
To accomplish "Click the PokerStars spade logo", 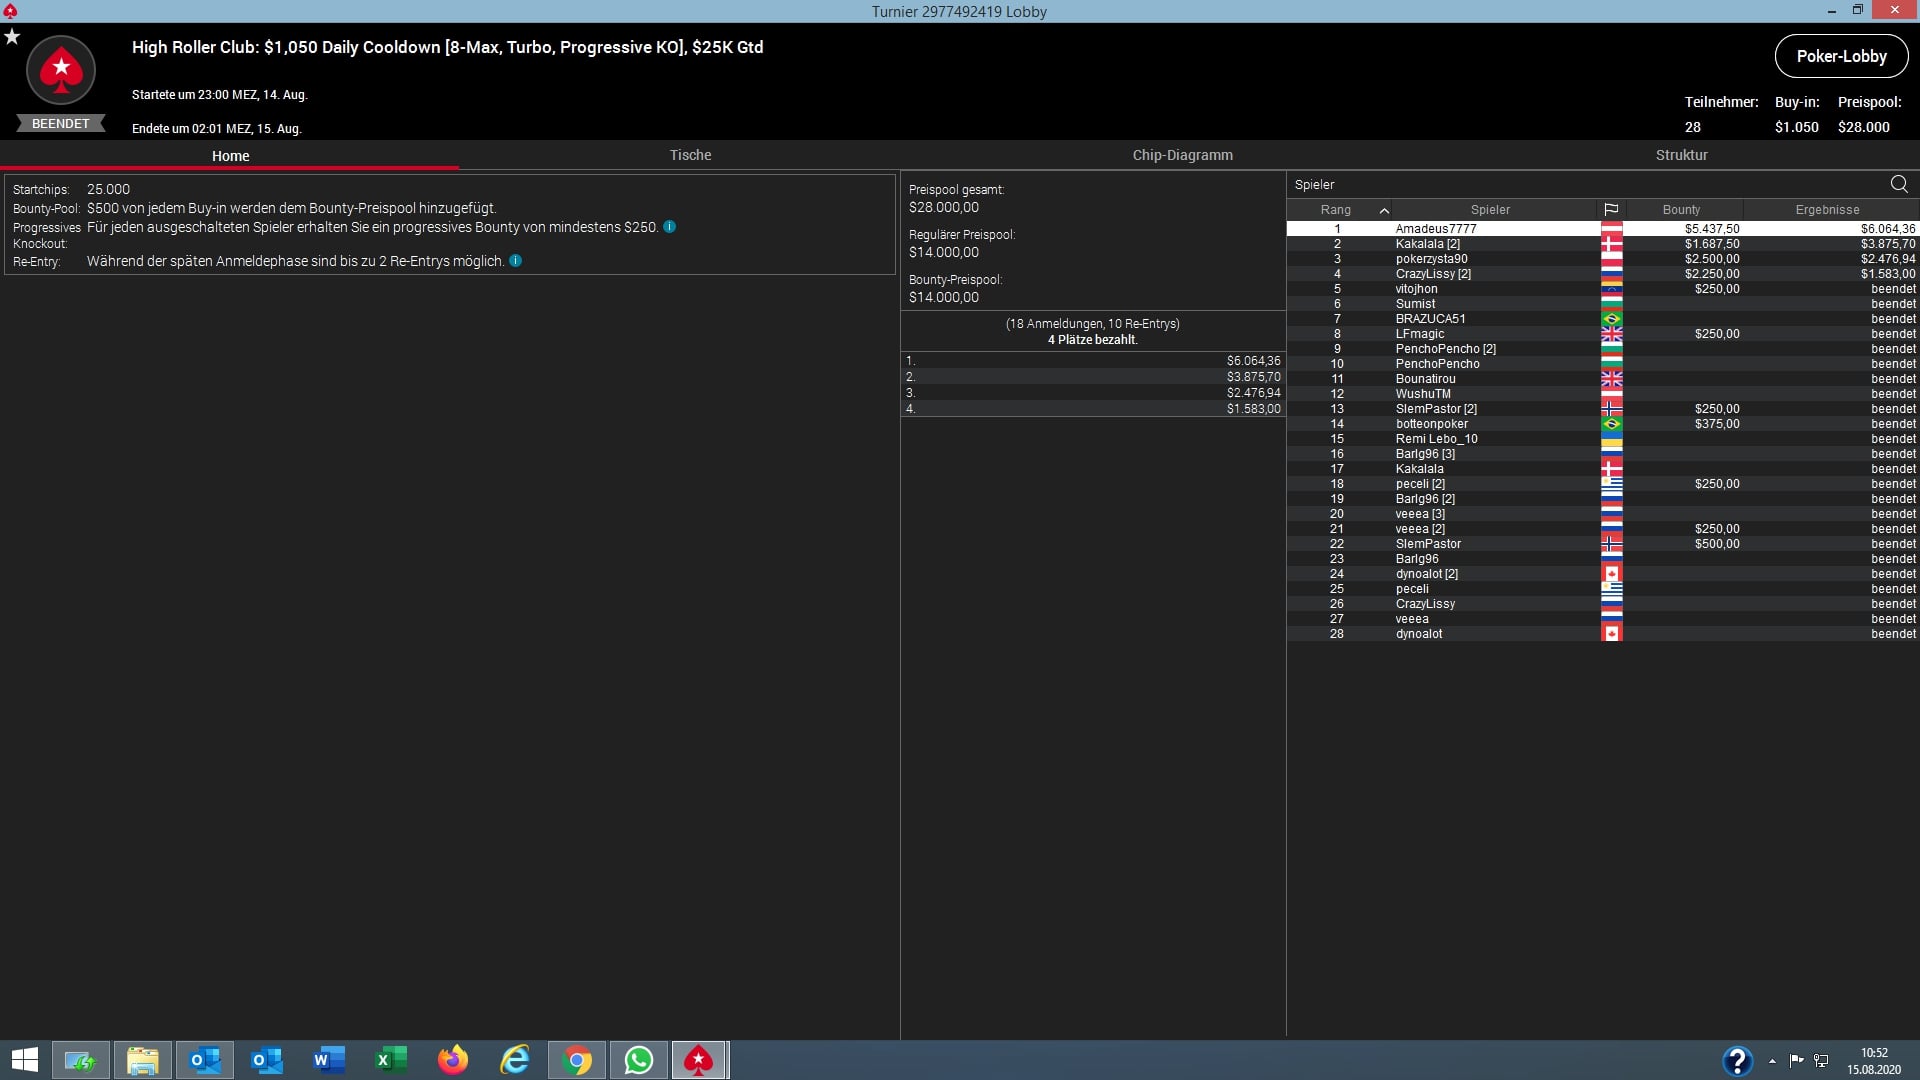I will pos(61,70).
